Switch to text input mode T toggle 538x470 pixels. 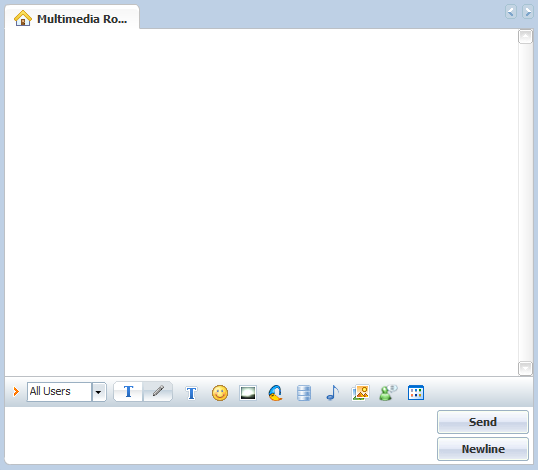(128, 392)
